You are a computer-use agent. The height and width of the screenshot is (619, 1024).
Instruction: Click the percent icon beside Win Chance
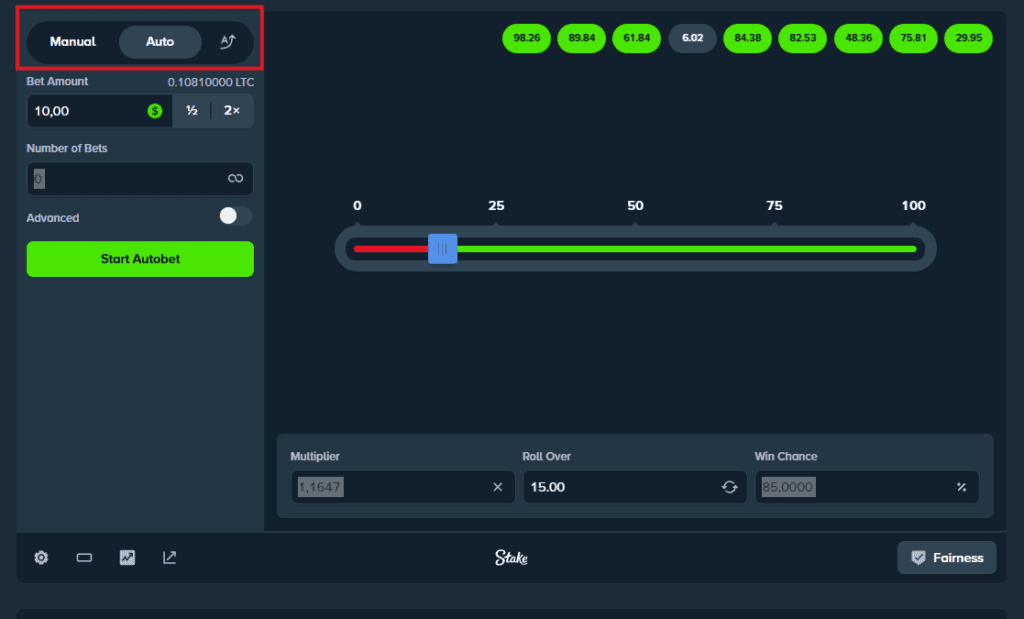coord(961,487)
